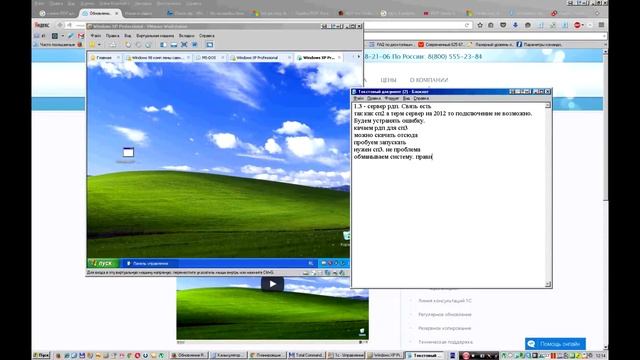Click Пуск Start button on host taskbar
This screenshot has width=640, height=360.
click(x=41, y=356)
